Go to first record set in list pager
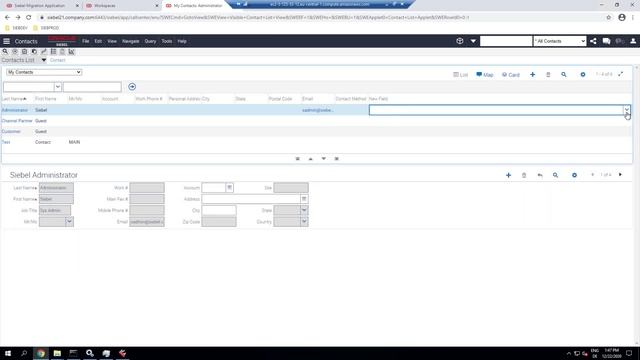Screen dimensions: 640x360 pyautogui.click(x=298, y=159)
